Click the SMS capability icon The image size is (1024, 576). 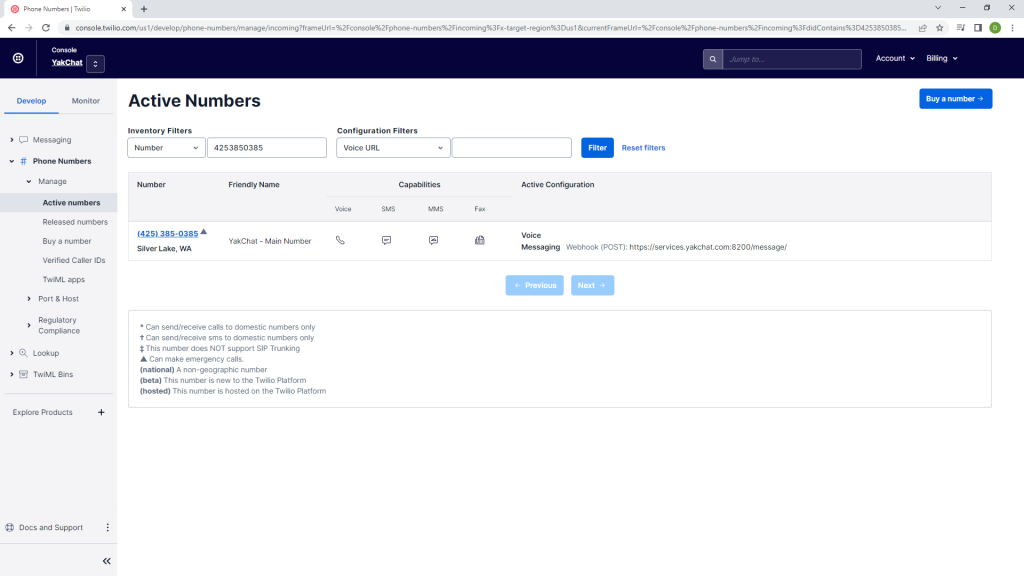tap(387, 240)
